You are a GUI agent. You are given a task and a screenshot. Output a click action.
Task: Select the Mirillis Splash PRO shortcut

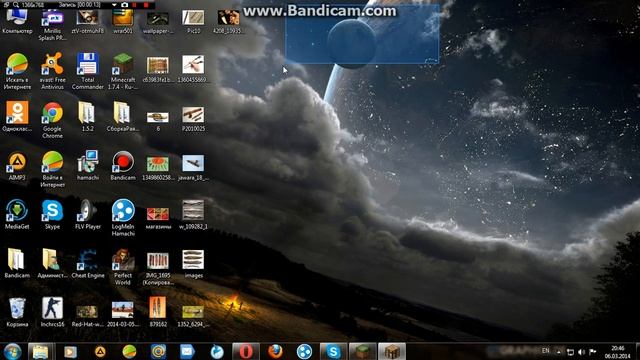click(52, 24)
